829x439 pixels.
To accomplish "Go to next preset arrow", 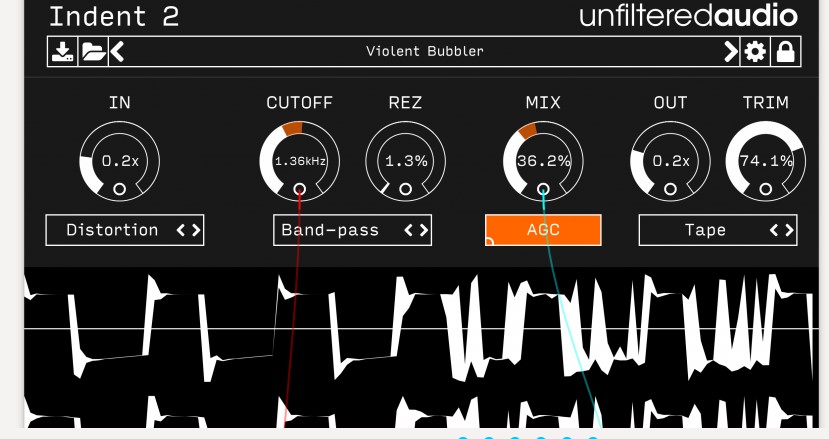I will click(x=731, y=51).
